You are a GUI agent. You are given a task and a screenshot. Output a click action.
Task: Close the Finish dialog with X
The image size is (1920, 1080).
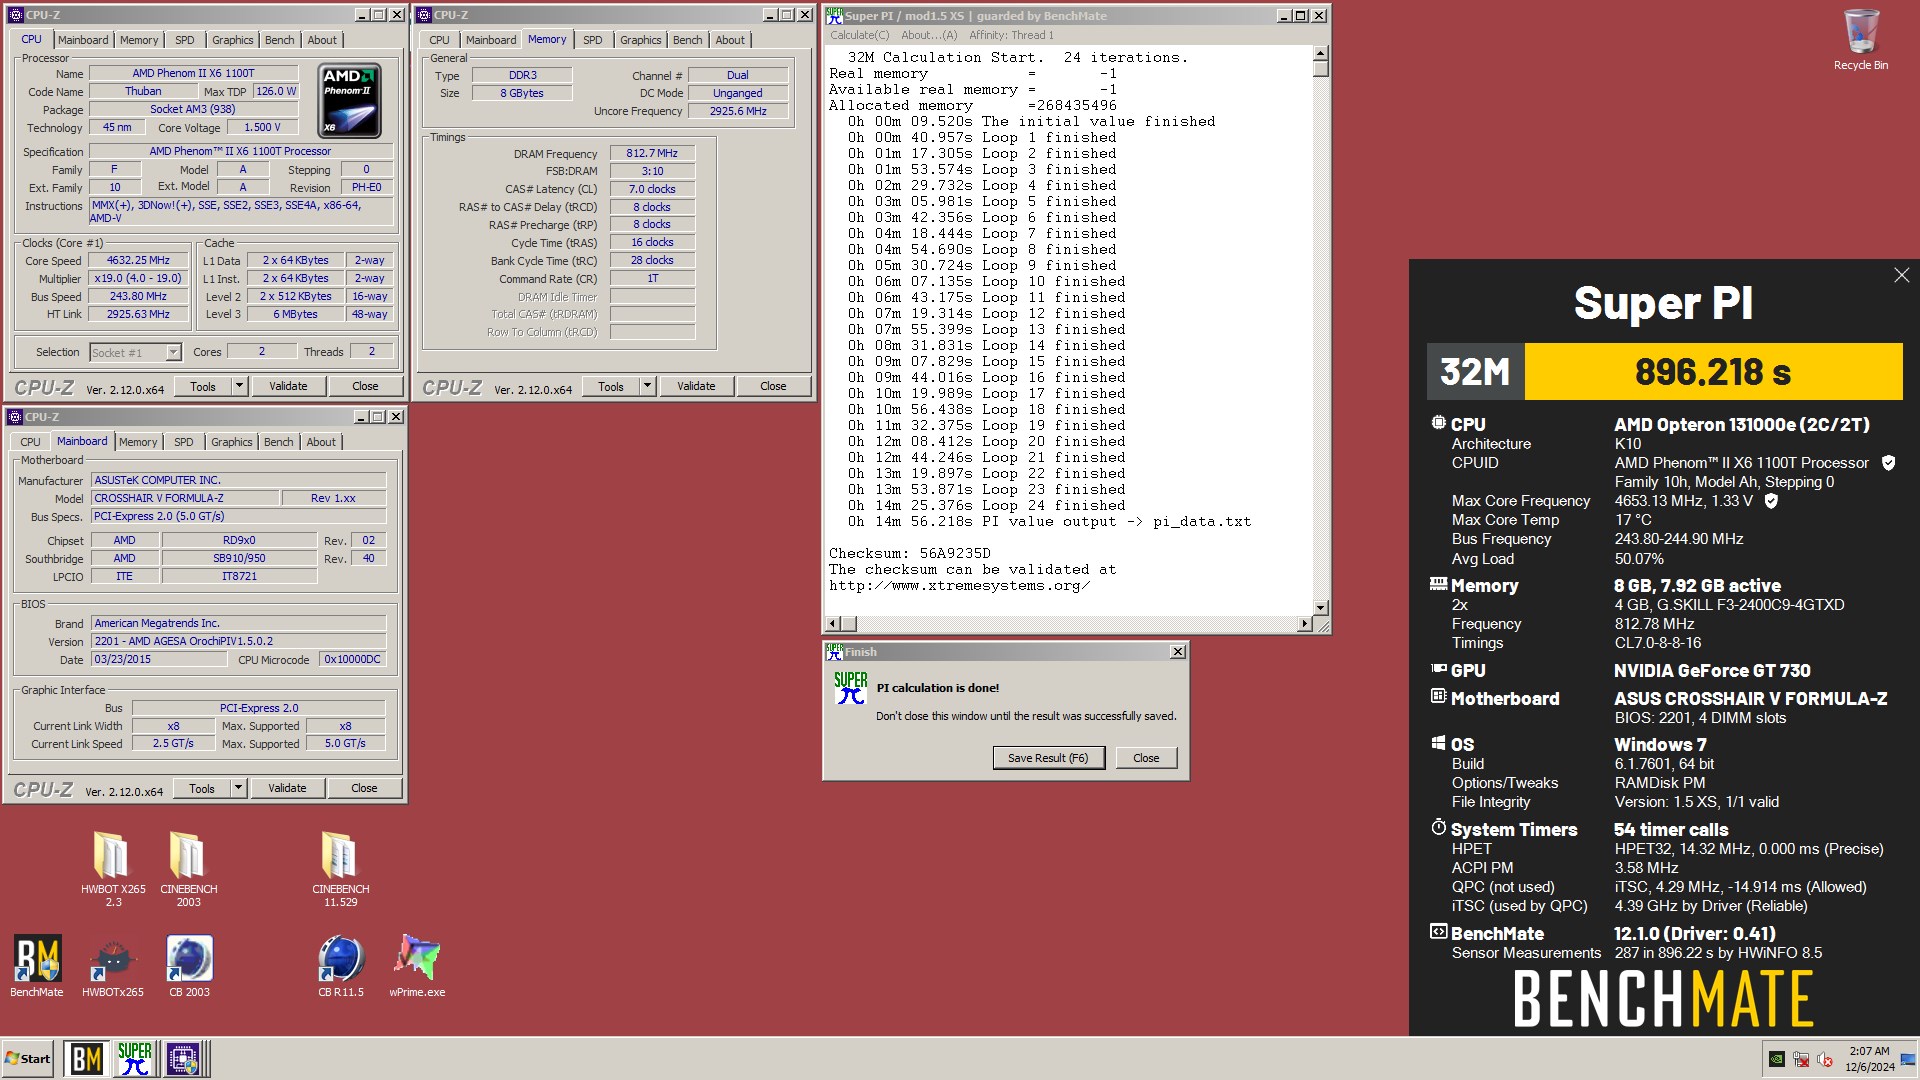[1178, 652]
